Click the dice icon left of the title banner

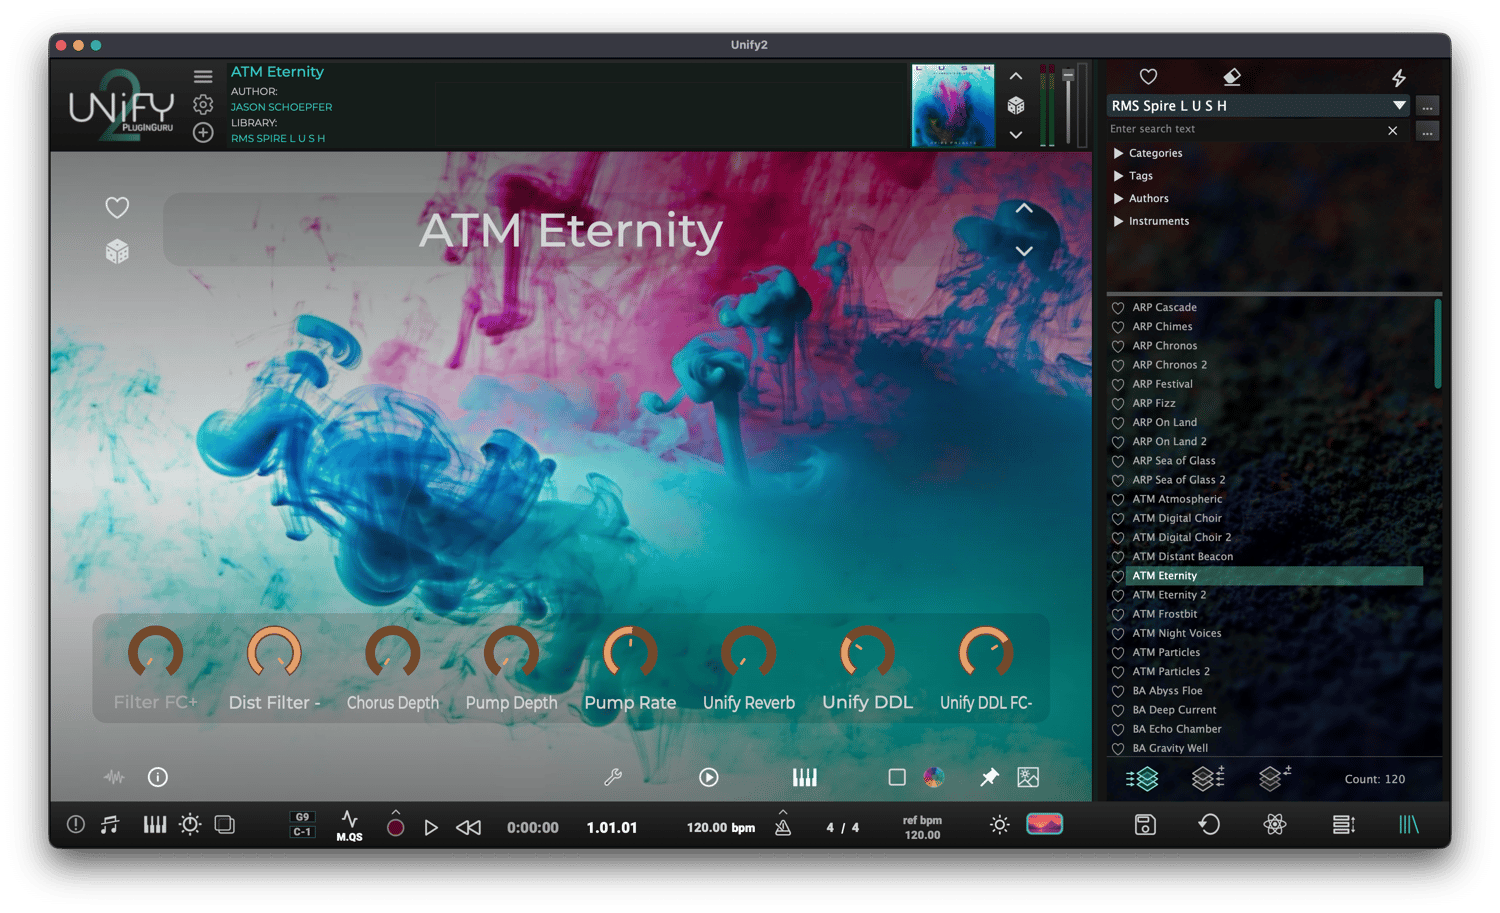click(x=117, y=251)
